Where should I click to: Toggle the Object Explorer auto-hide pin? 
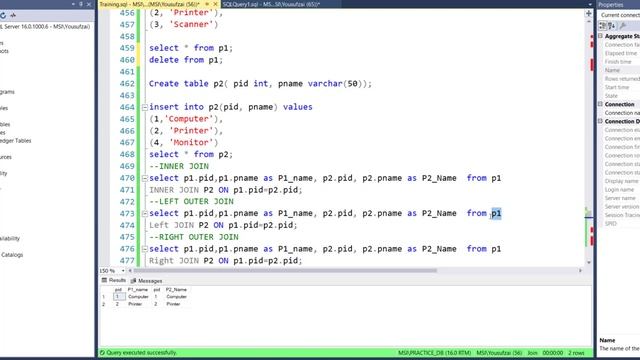[x=81, y=4]
